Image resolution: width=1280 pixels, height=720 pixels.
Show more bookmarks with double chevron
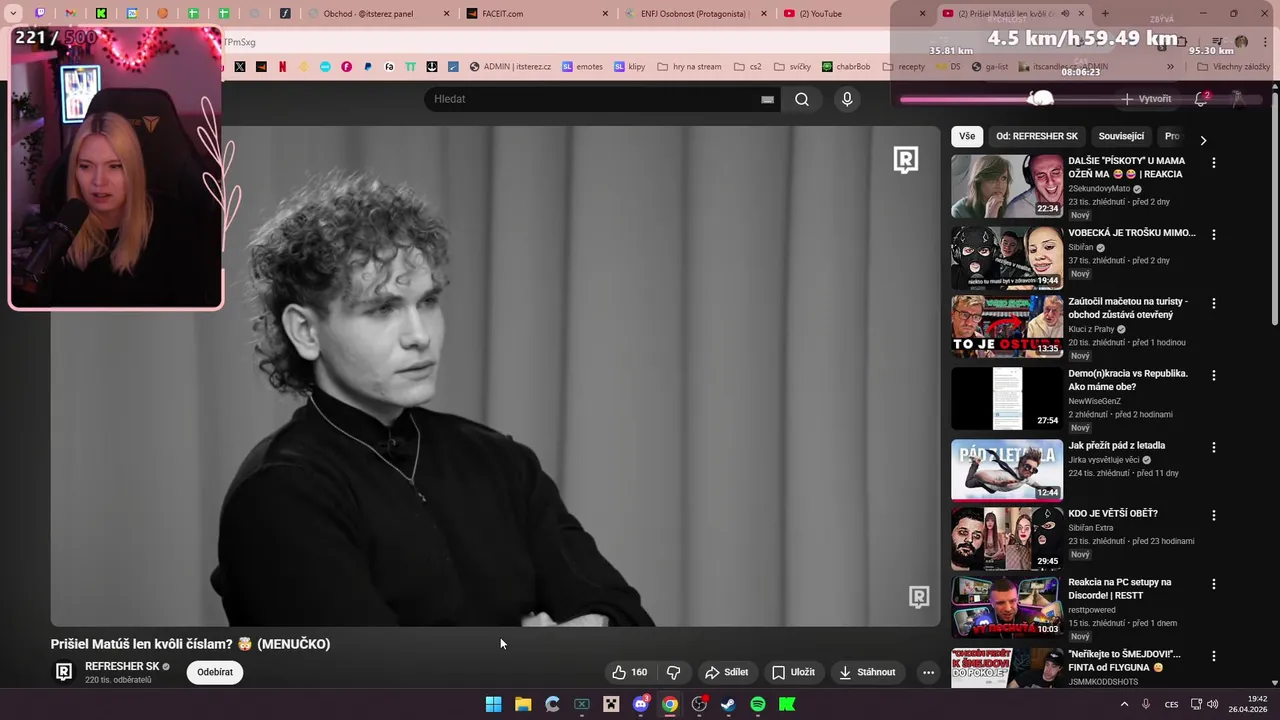pyautogui.click(x=1170, y=67)
